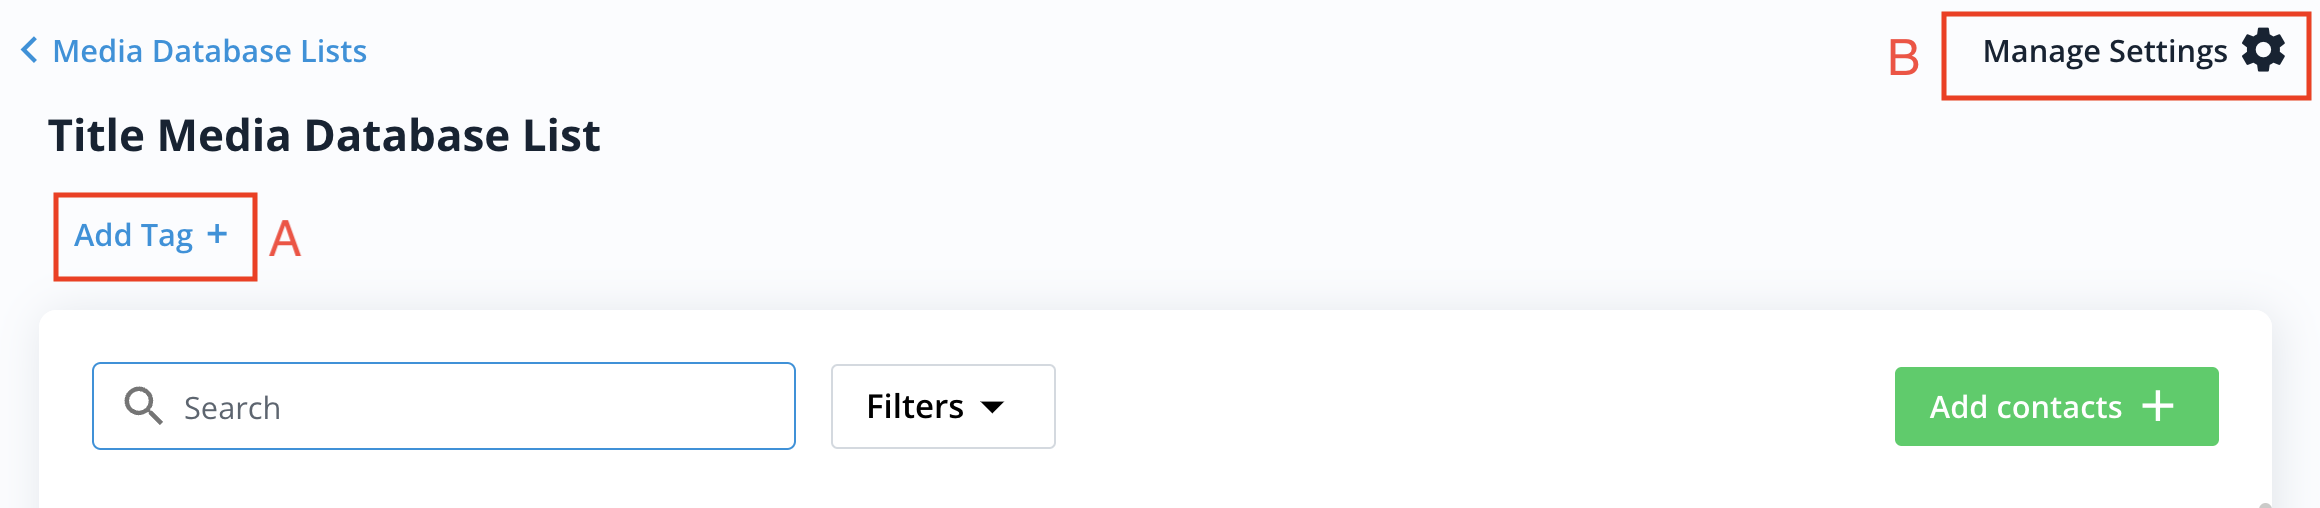Click the scrollbar handle at panel corner
This screenshot has height=508, width=2320.
(2265, 505)
